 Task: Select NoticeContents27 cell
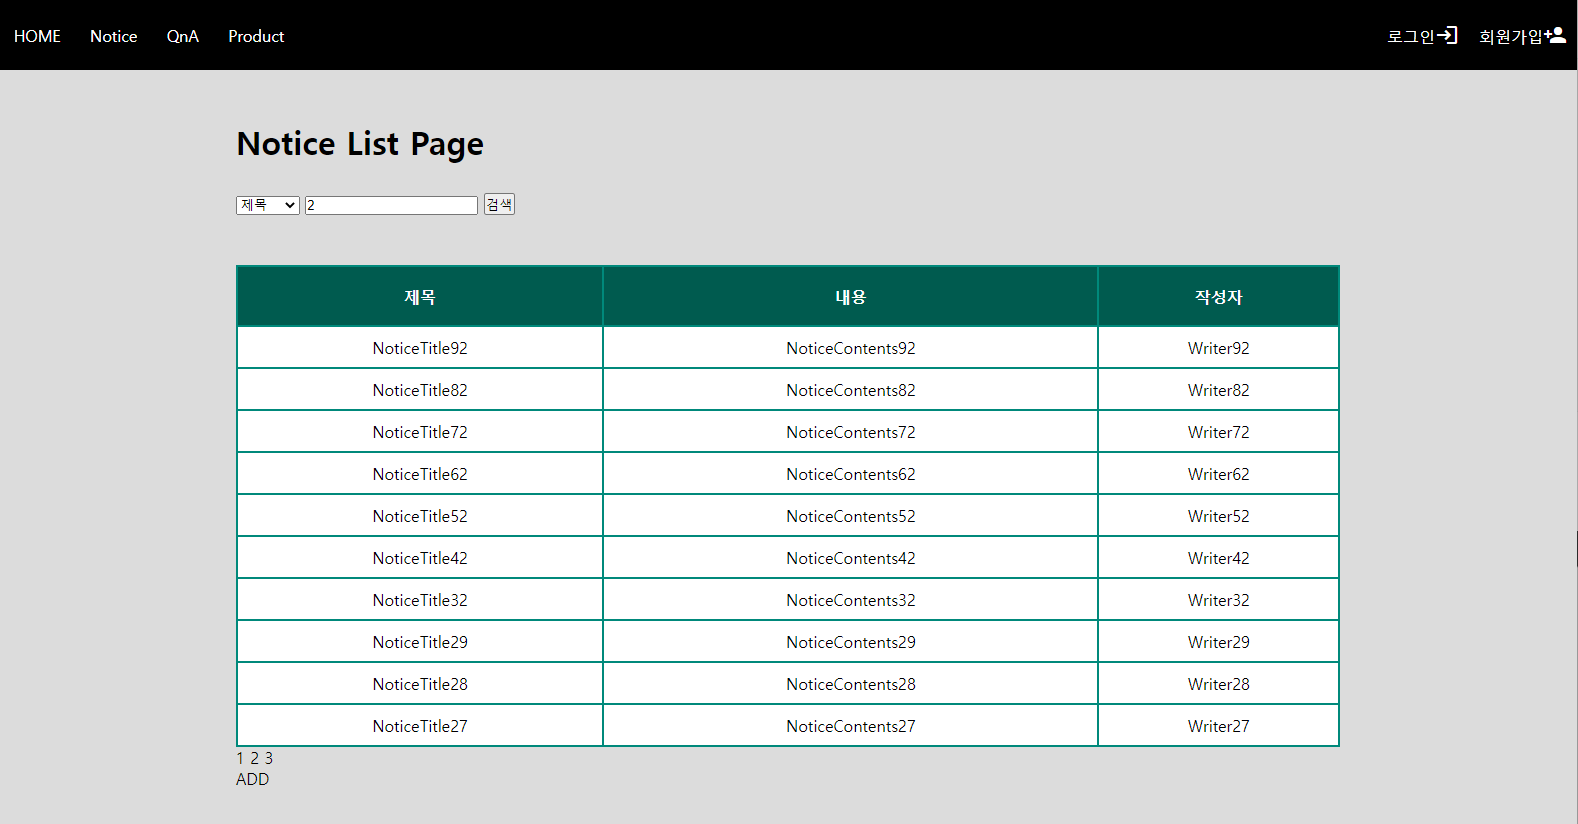(851, 726)
